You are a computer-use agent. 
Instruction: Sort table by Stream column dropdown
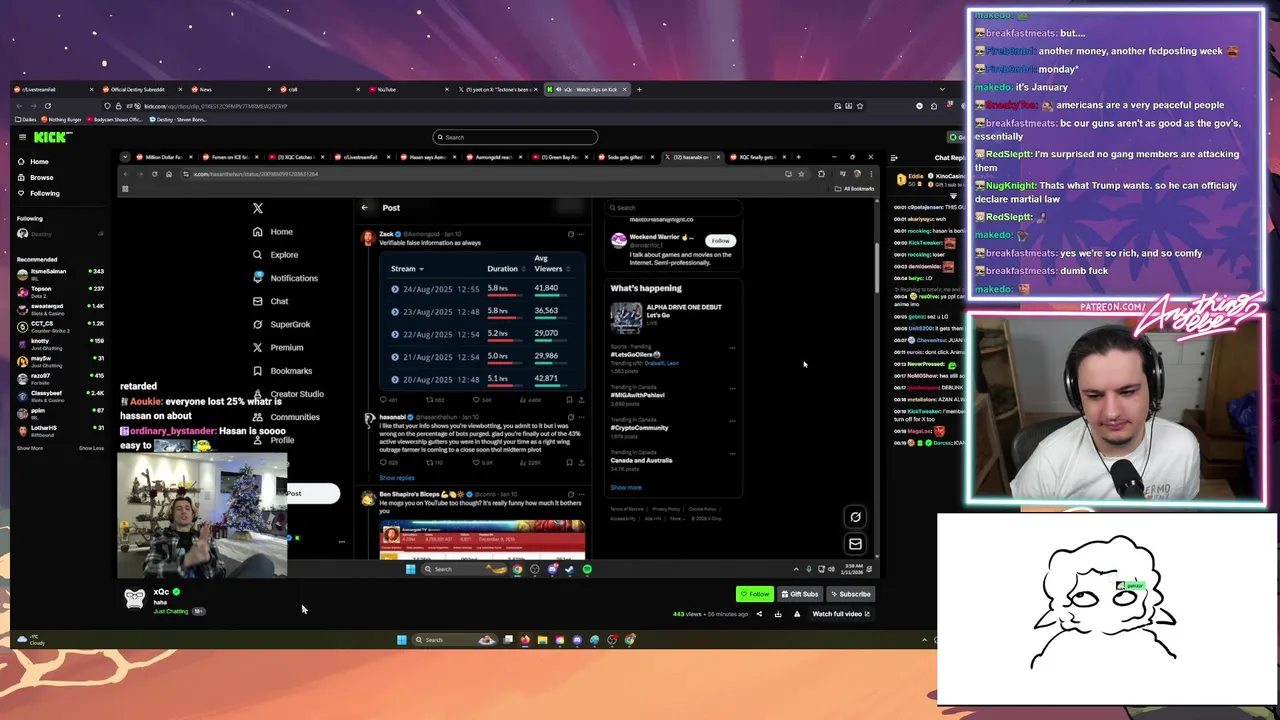tap(407, 268)
